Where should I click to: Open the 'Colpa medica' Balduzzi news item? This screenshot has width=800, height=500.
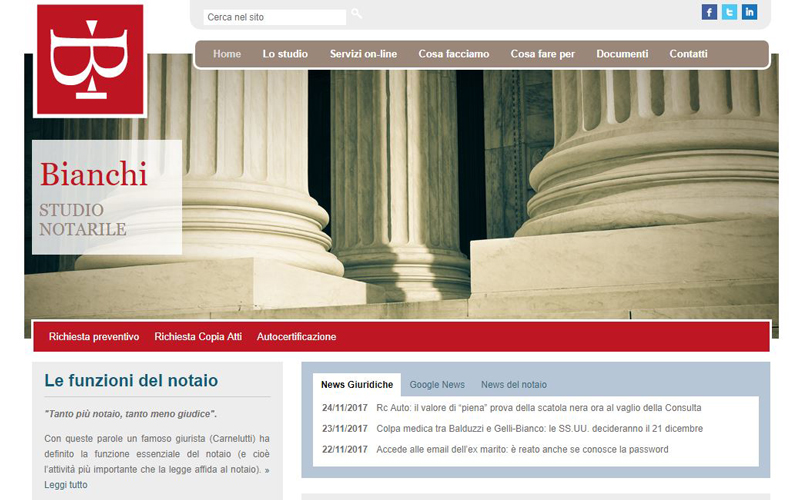[539, 429]
